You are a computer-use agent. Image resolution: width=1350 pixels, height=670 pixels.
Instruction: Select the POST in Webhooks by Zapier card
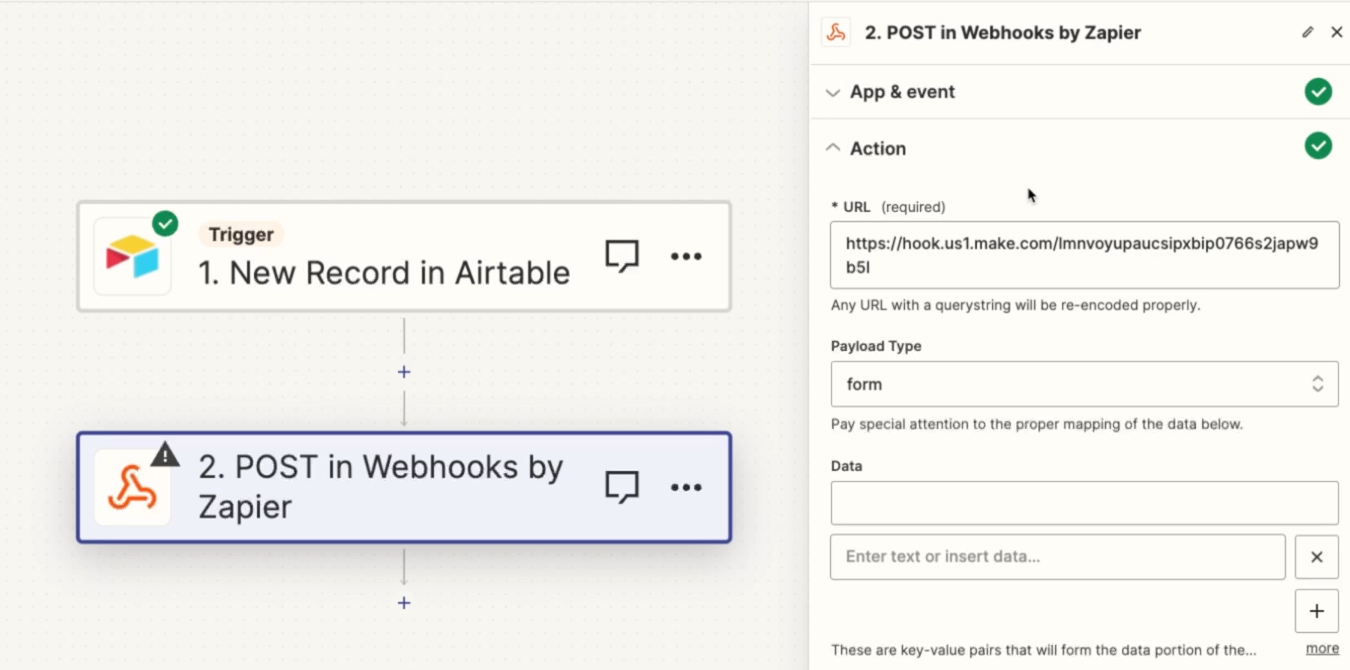(404, 487)
